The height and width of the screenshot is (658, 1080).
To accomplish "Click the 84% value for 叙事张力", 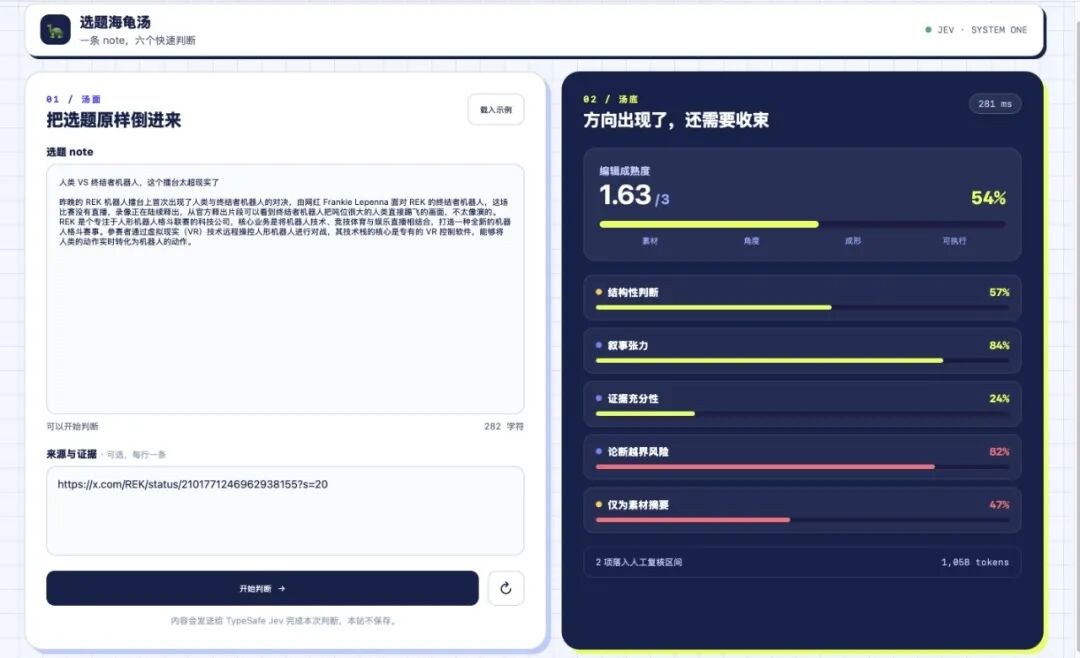I will pos(999,345).
